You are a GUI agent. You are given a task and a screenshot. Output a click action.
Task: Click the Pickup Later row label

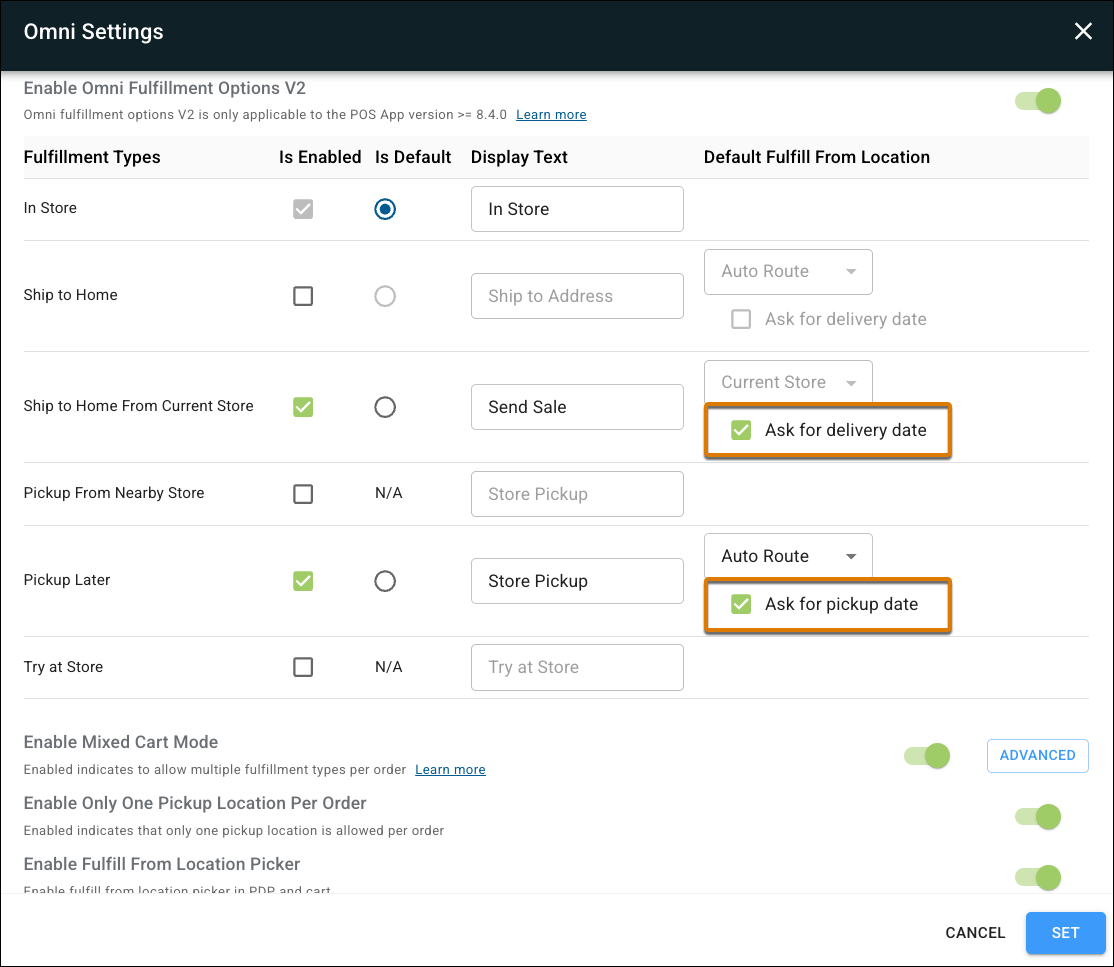[67, 580]
